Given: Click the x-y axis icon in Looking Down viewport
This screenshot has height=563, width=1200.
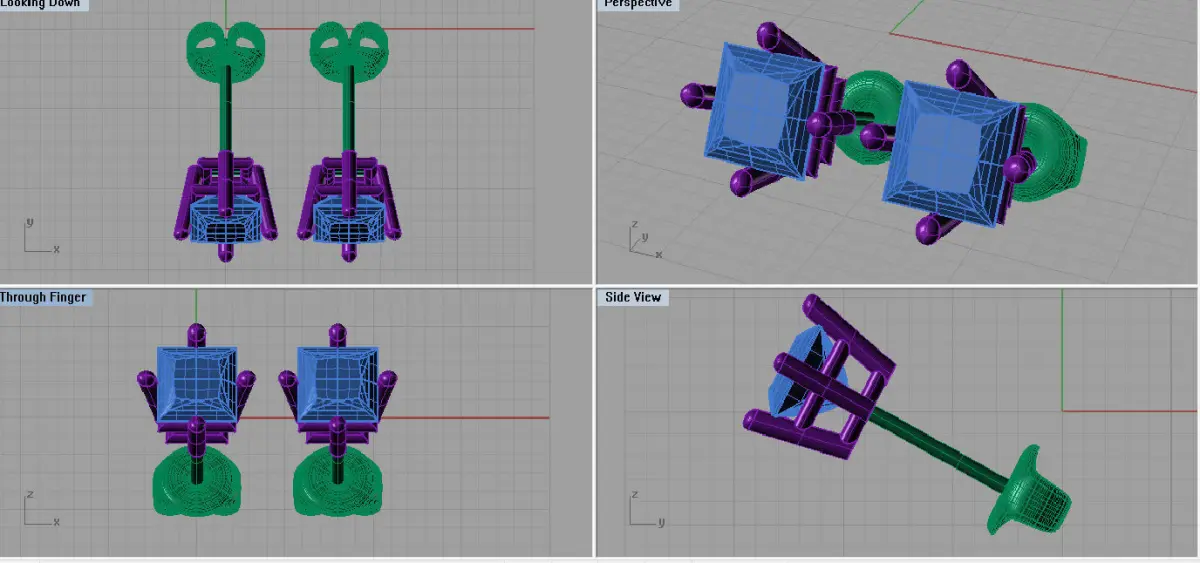Looking at the screenshot, I should [x=41, y=235].
